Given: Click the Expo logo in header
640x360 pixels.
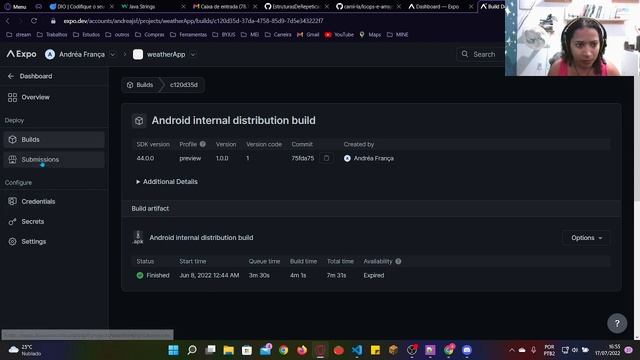Looking at the screenshot, I should (21, 54).
